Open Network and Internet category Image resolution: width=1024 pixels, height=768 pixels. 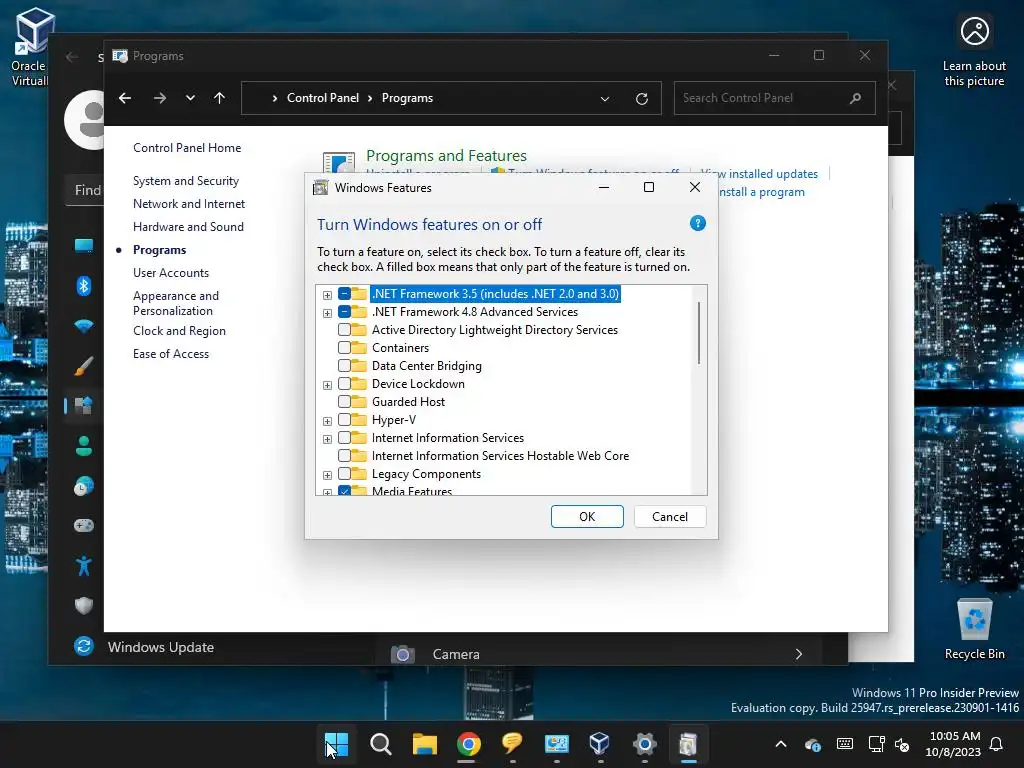pyautogui.click(x=189, y=204)
